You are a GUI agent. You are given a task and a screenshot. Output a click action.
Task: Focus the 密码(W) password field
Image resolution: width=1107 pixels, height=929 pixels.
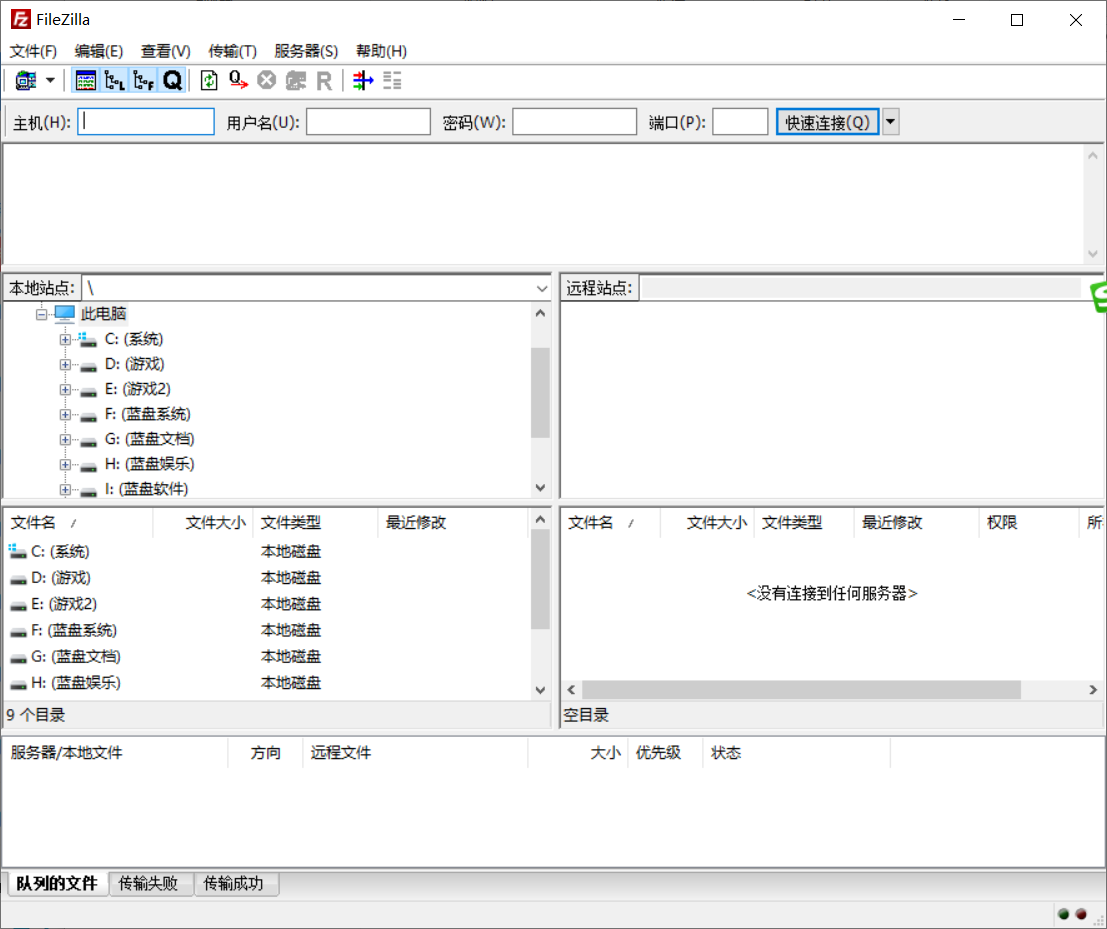tap(575, 121)
